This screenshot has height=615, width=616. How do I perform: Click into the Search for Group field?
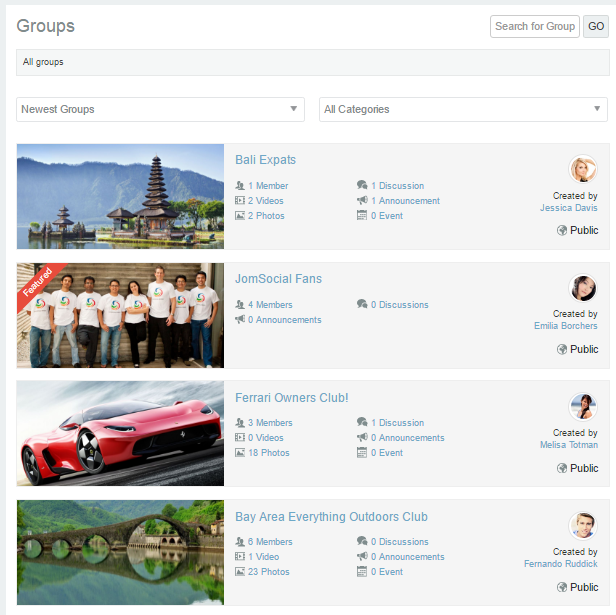(534, 26)
